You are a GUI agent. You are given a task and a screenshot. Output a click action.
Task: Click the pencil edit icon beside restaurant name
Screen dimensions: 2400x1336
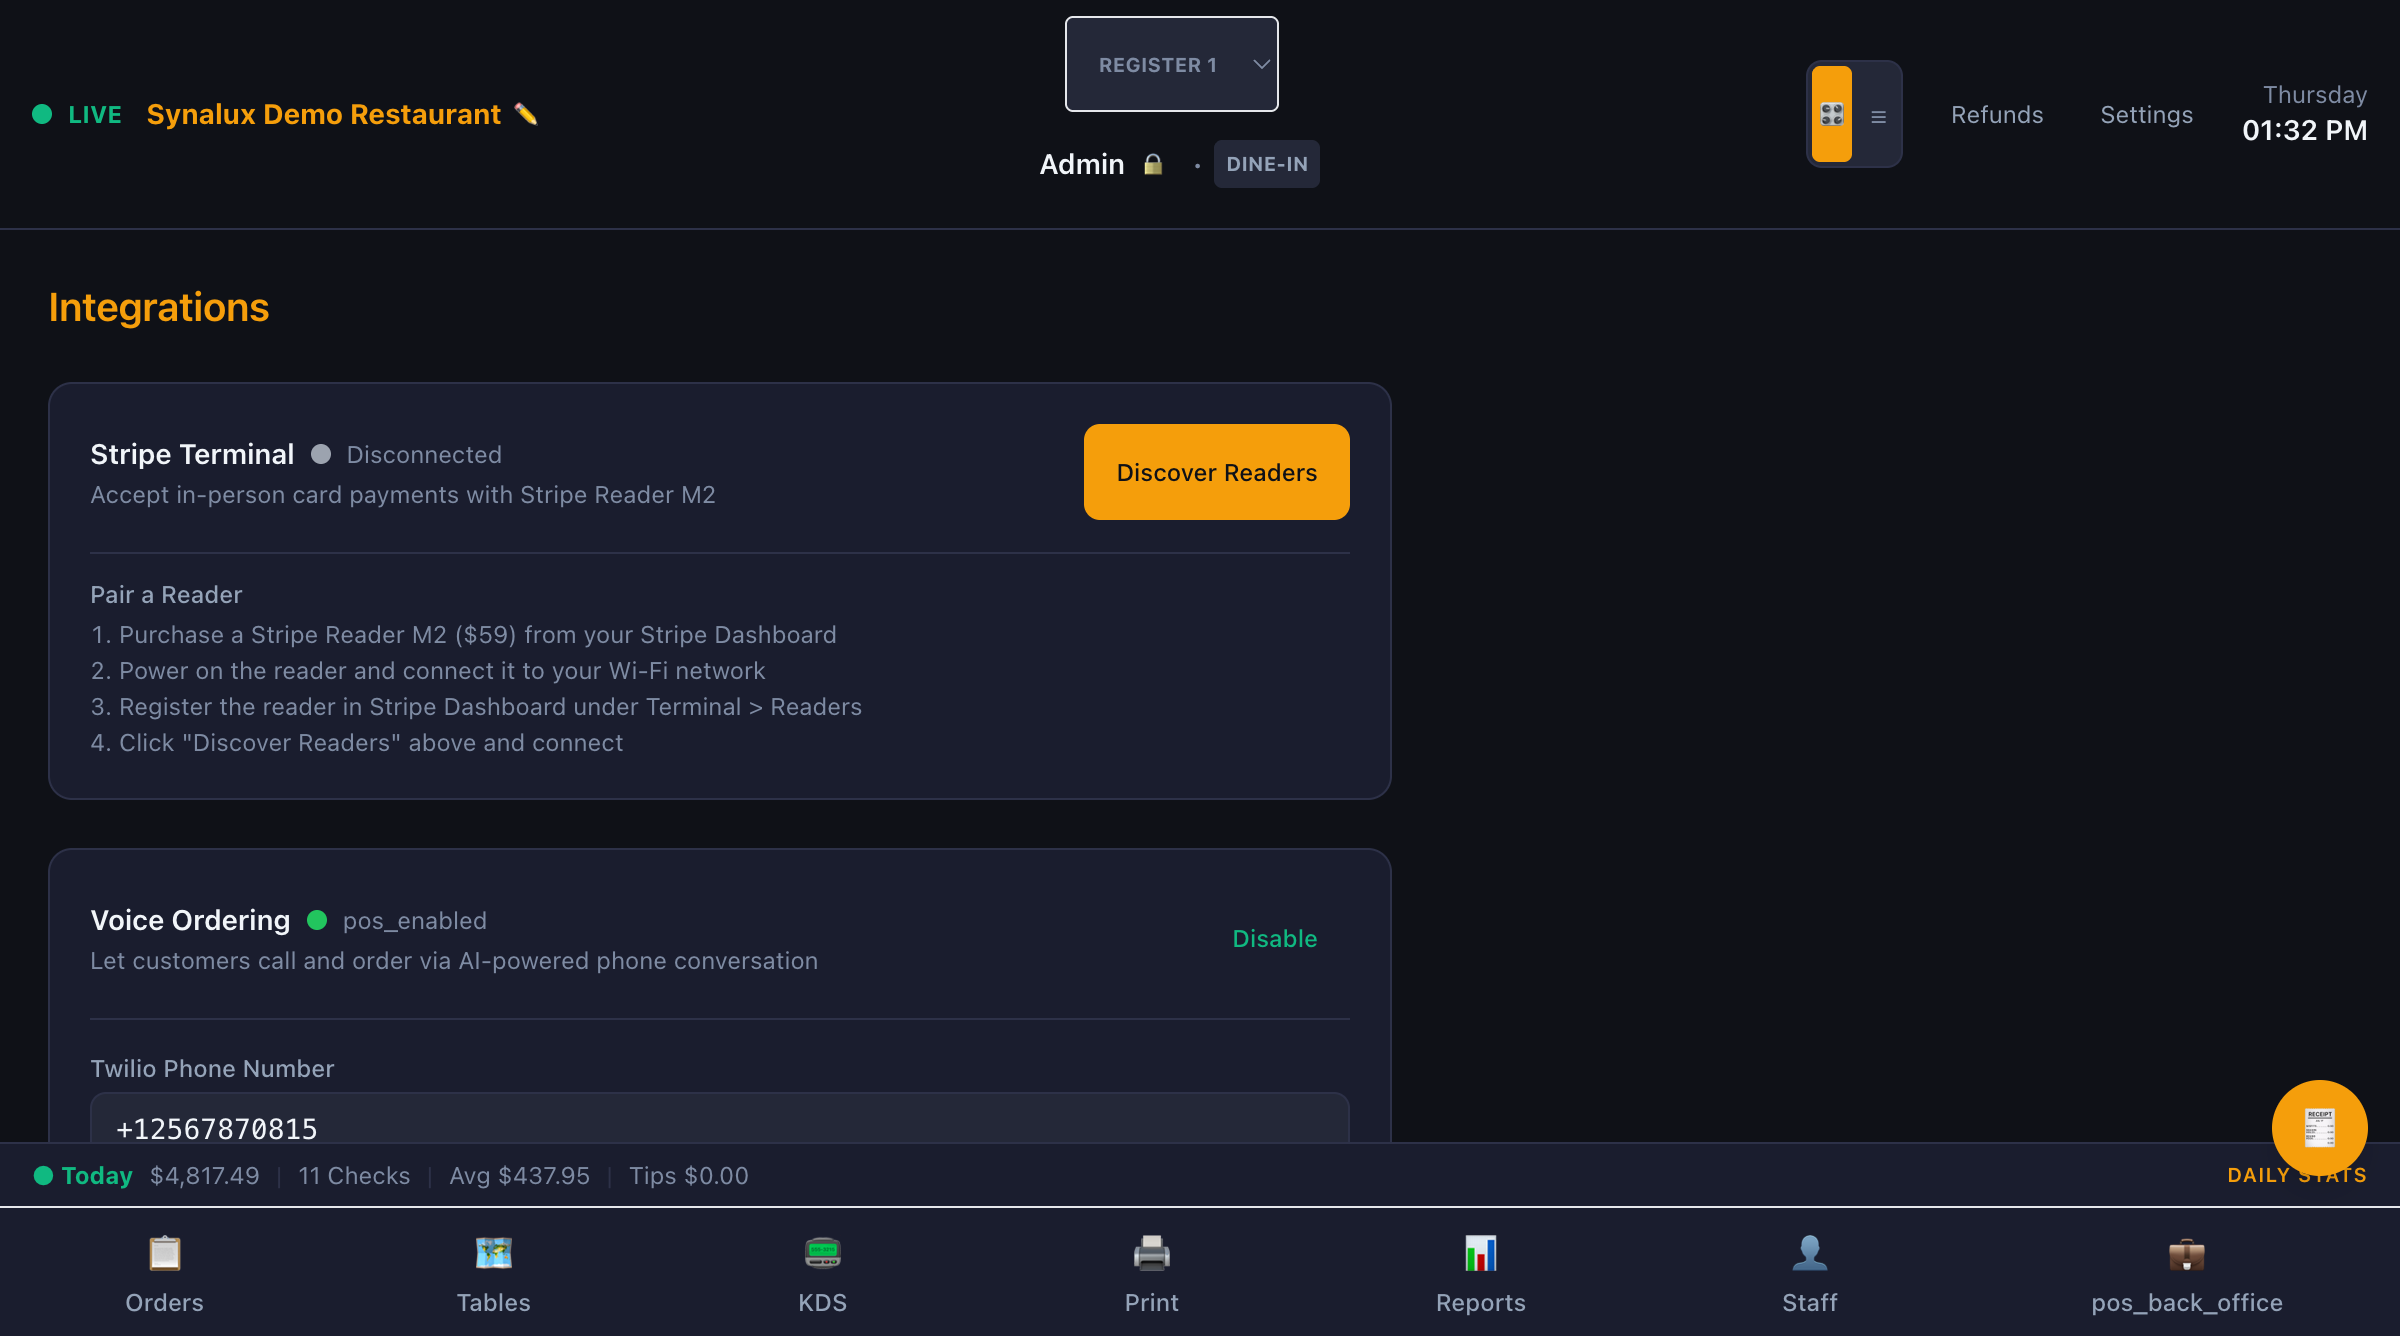click(526, 114)
